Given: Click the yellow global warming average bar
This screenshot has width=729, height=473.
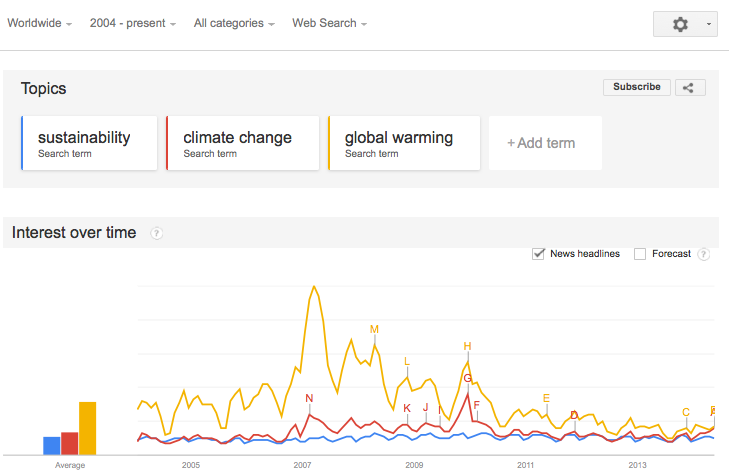Looking at the screenshot, I should click(x=87, y=428).
